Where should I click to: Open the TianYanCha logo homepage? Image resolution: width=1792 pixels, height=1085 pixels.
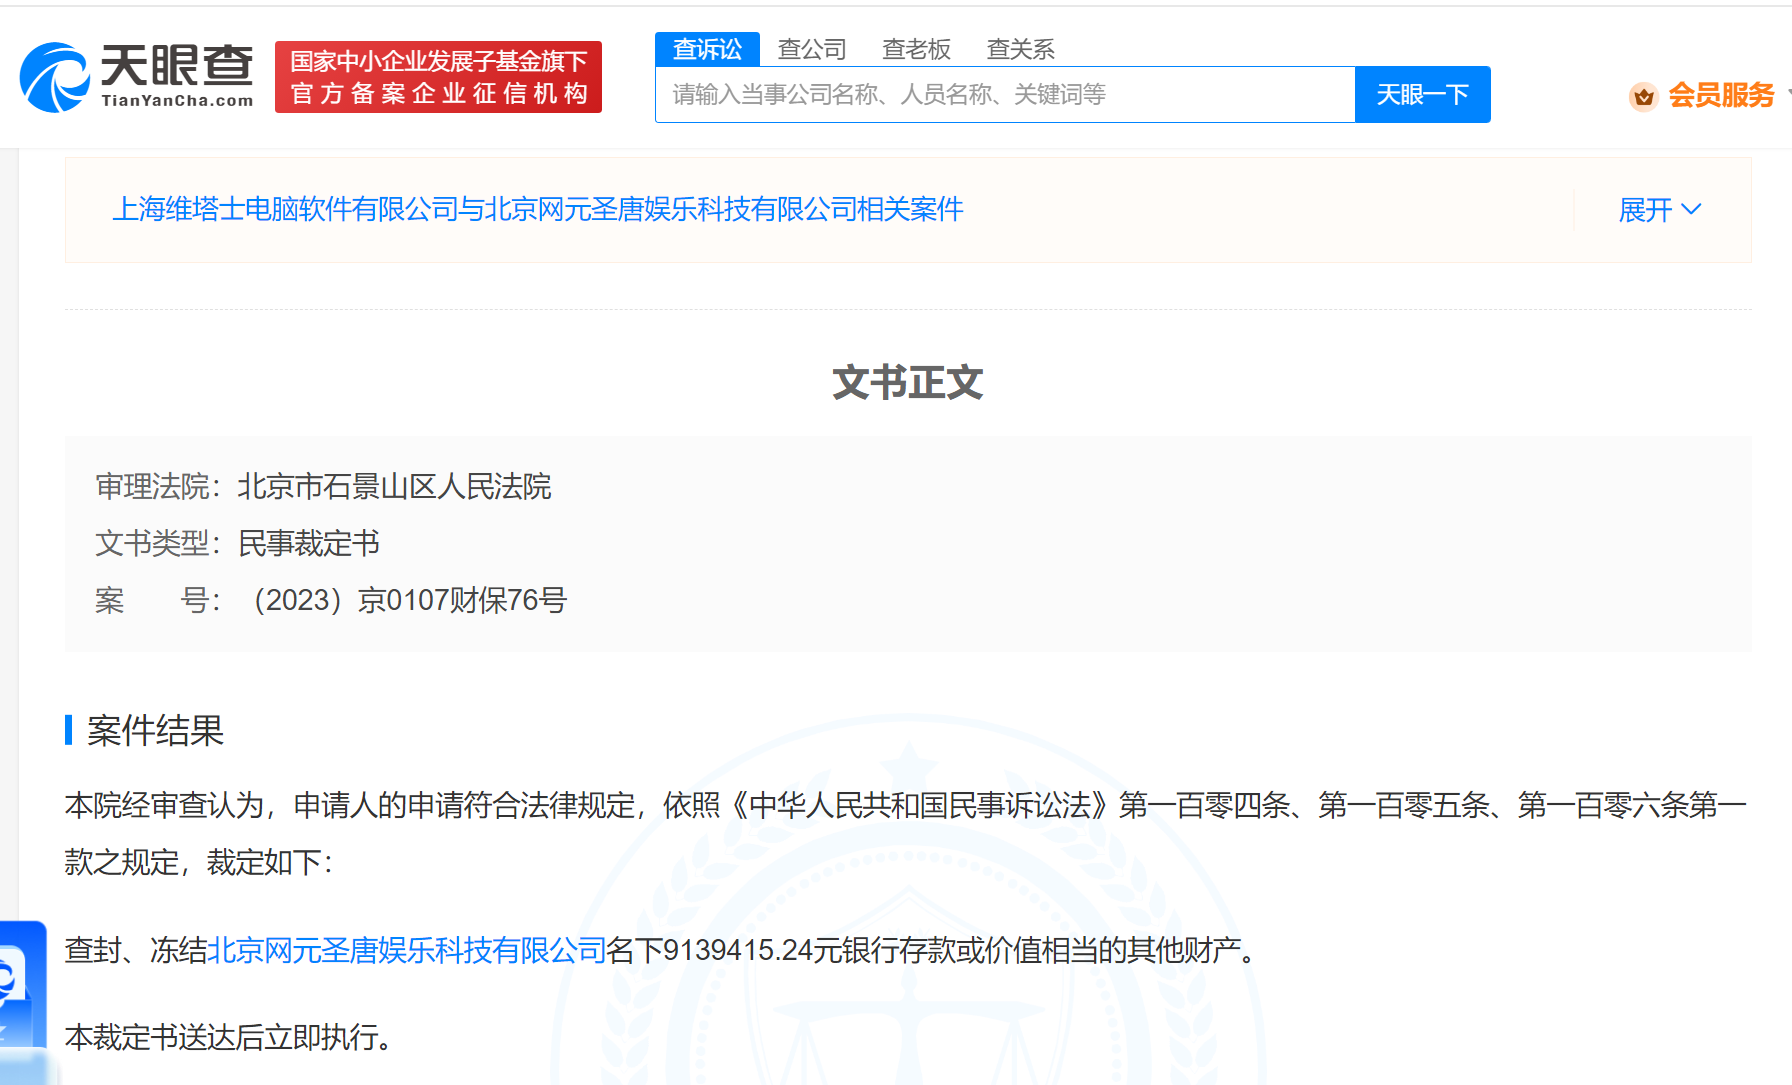tap(137, 77)
